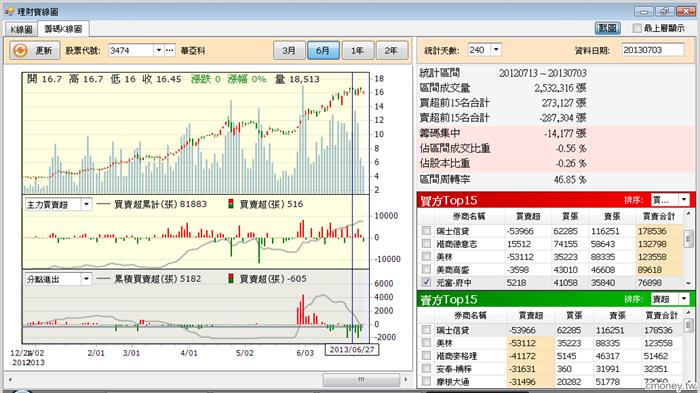Click 賣張 header in 買方Top15
This screenshot has height=393, width=700.
coord(612,217)
